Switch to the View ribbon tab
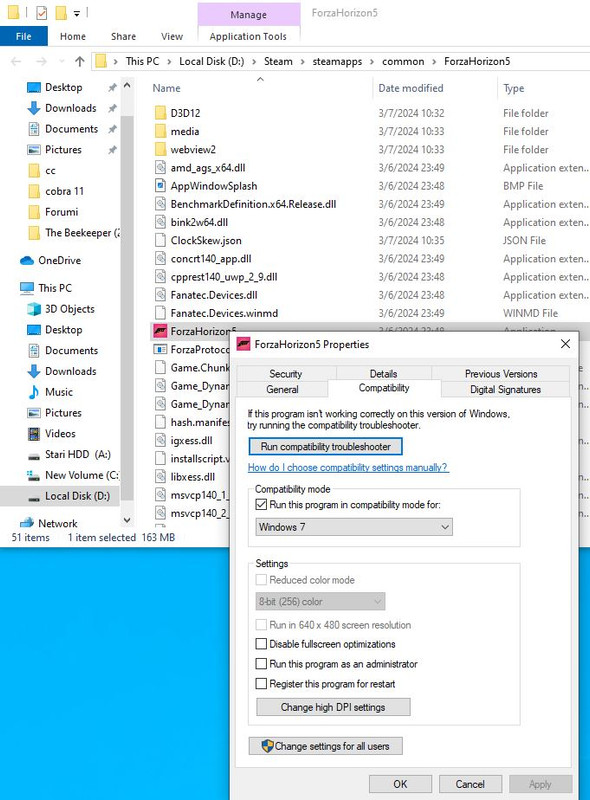Screen dimensions: 590x800 point(172,36)
